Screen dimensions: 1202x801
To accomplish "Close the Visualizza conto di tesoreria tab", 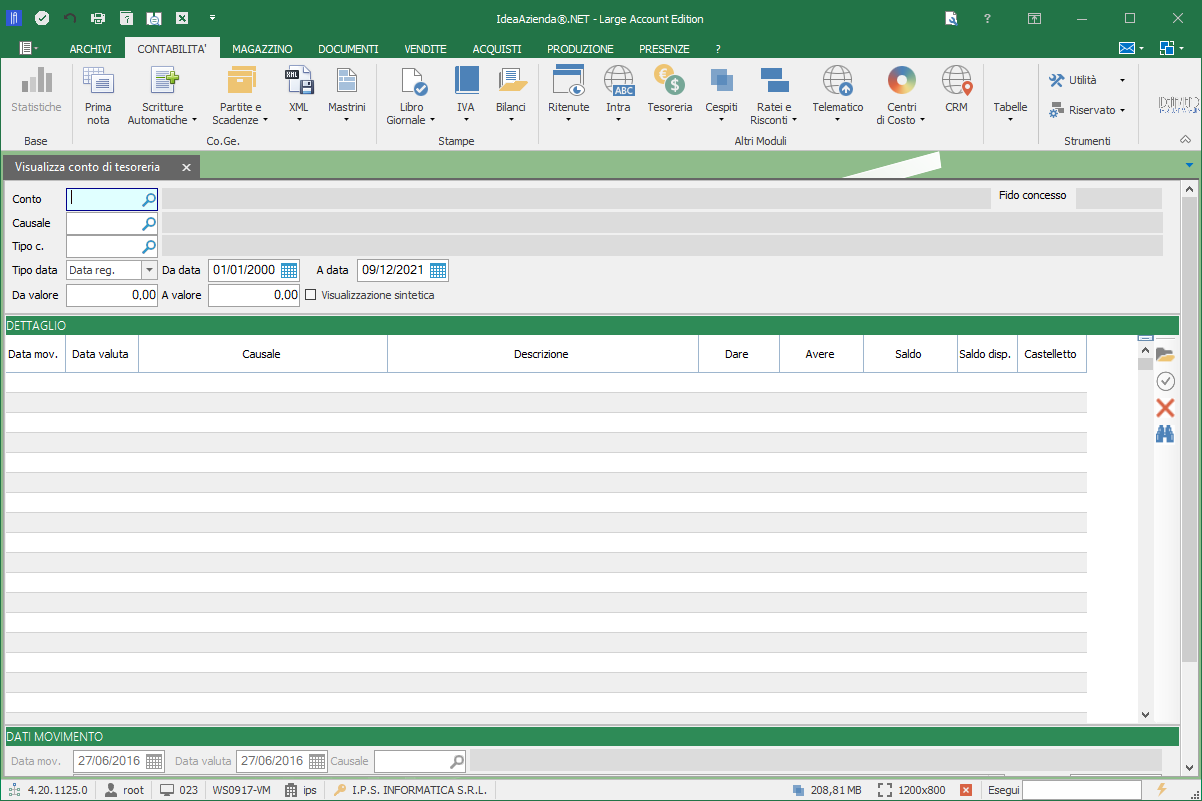I will (x=185, y=167).
